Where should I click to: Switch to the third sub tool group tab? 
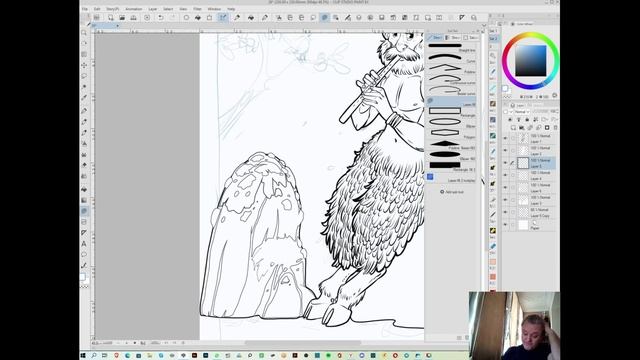470,38
